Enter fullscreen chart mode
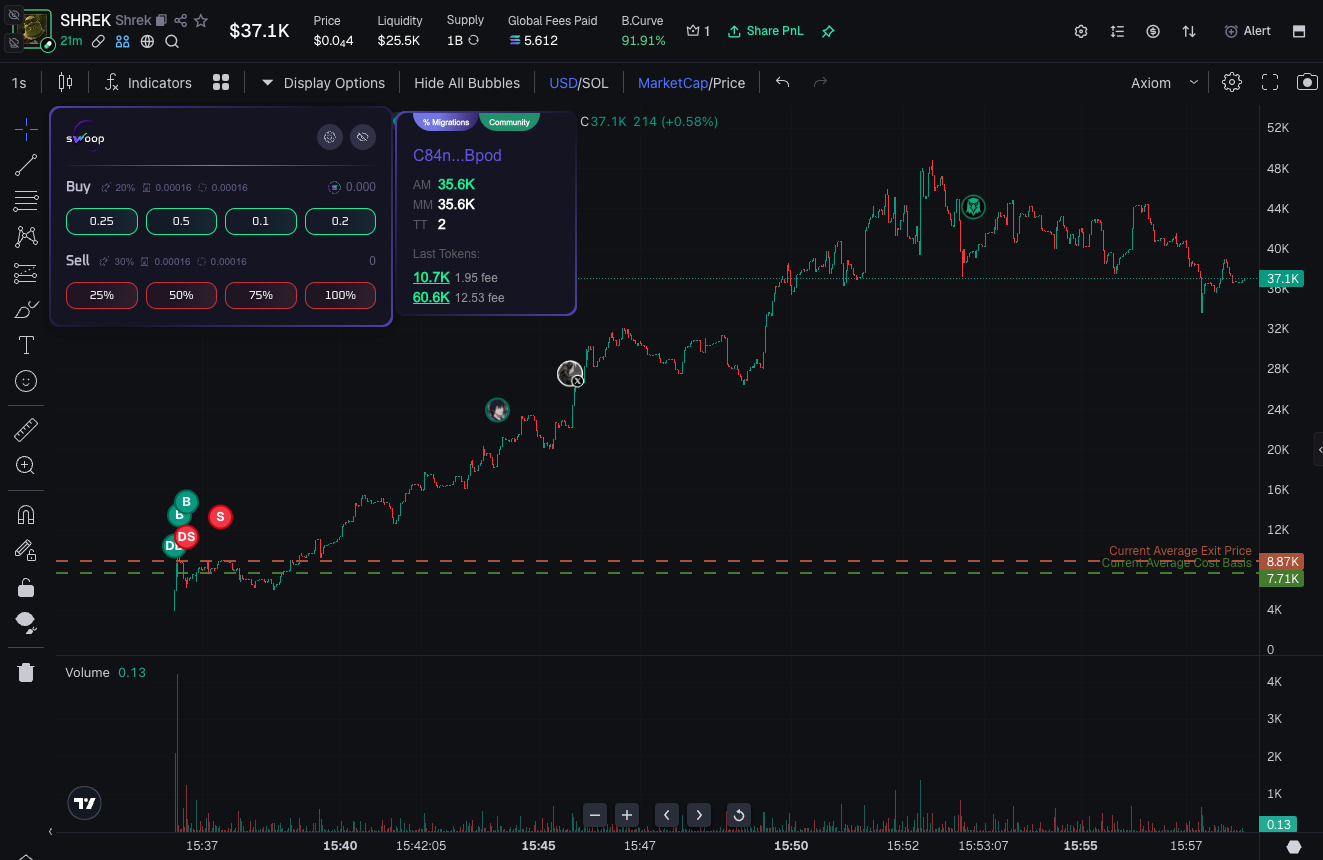Image resolution: width=1323 pixels, height=860 pixels. pos(1270,83)
